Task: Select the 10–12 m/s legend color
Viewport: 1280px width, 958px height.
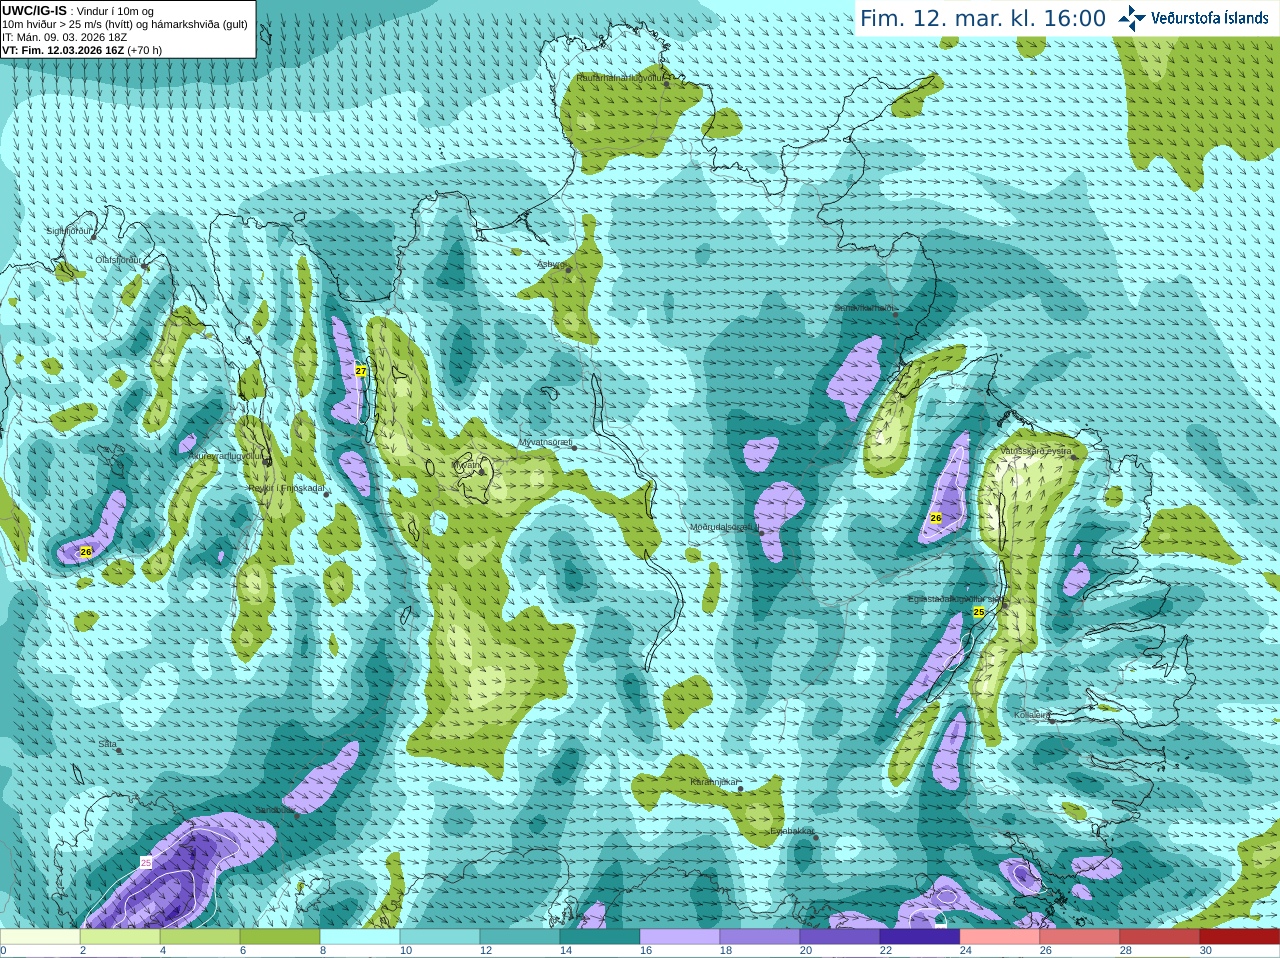Action: tap(440, 937)
